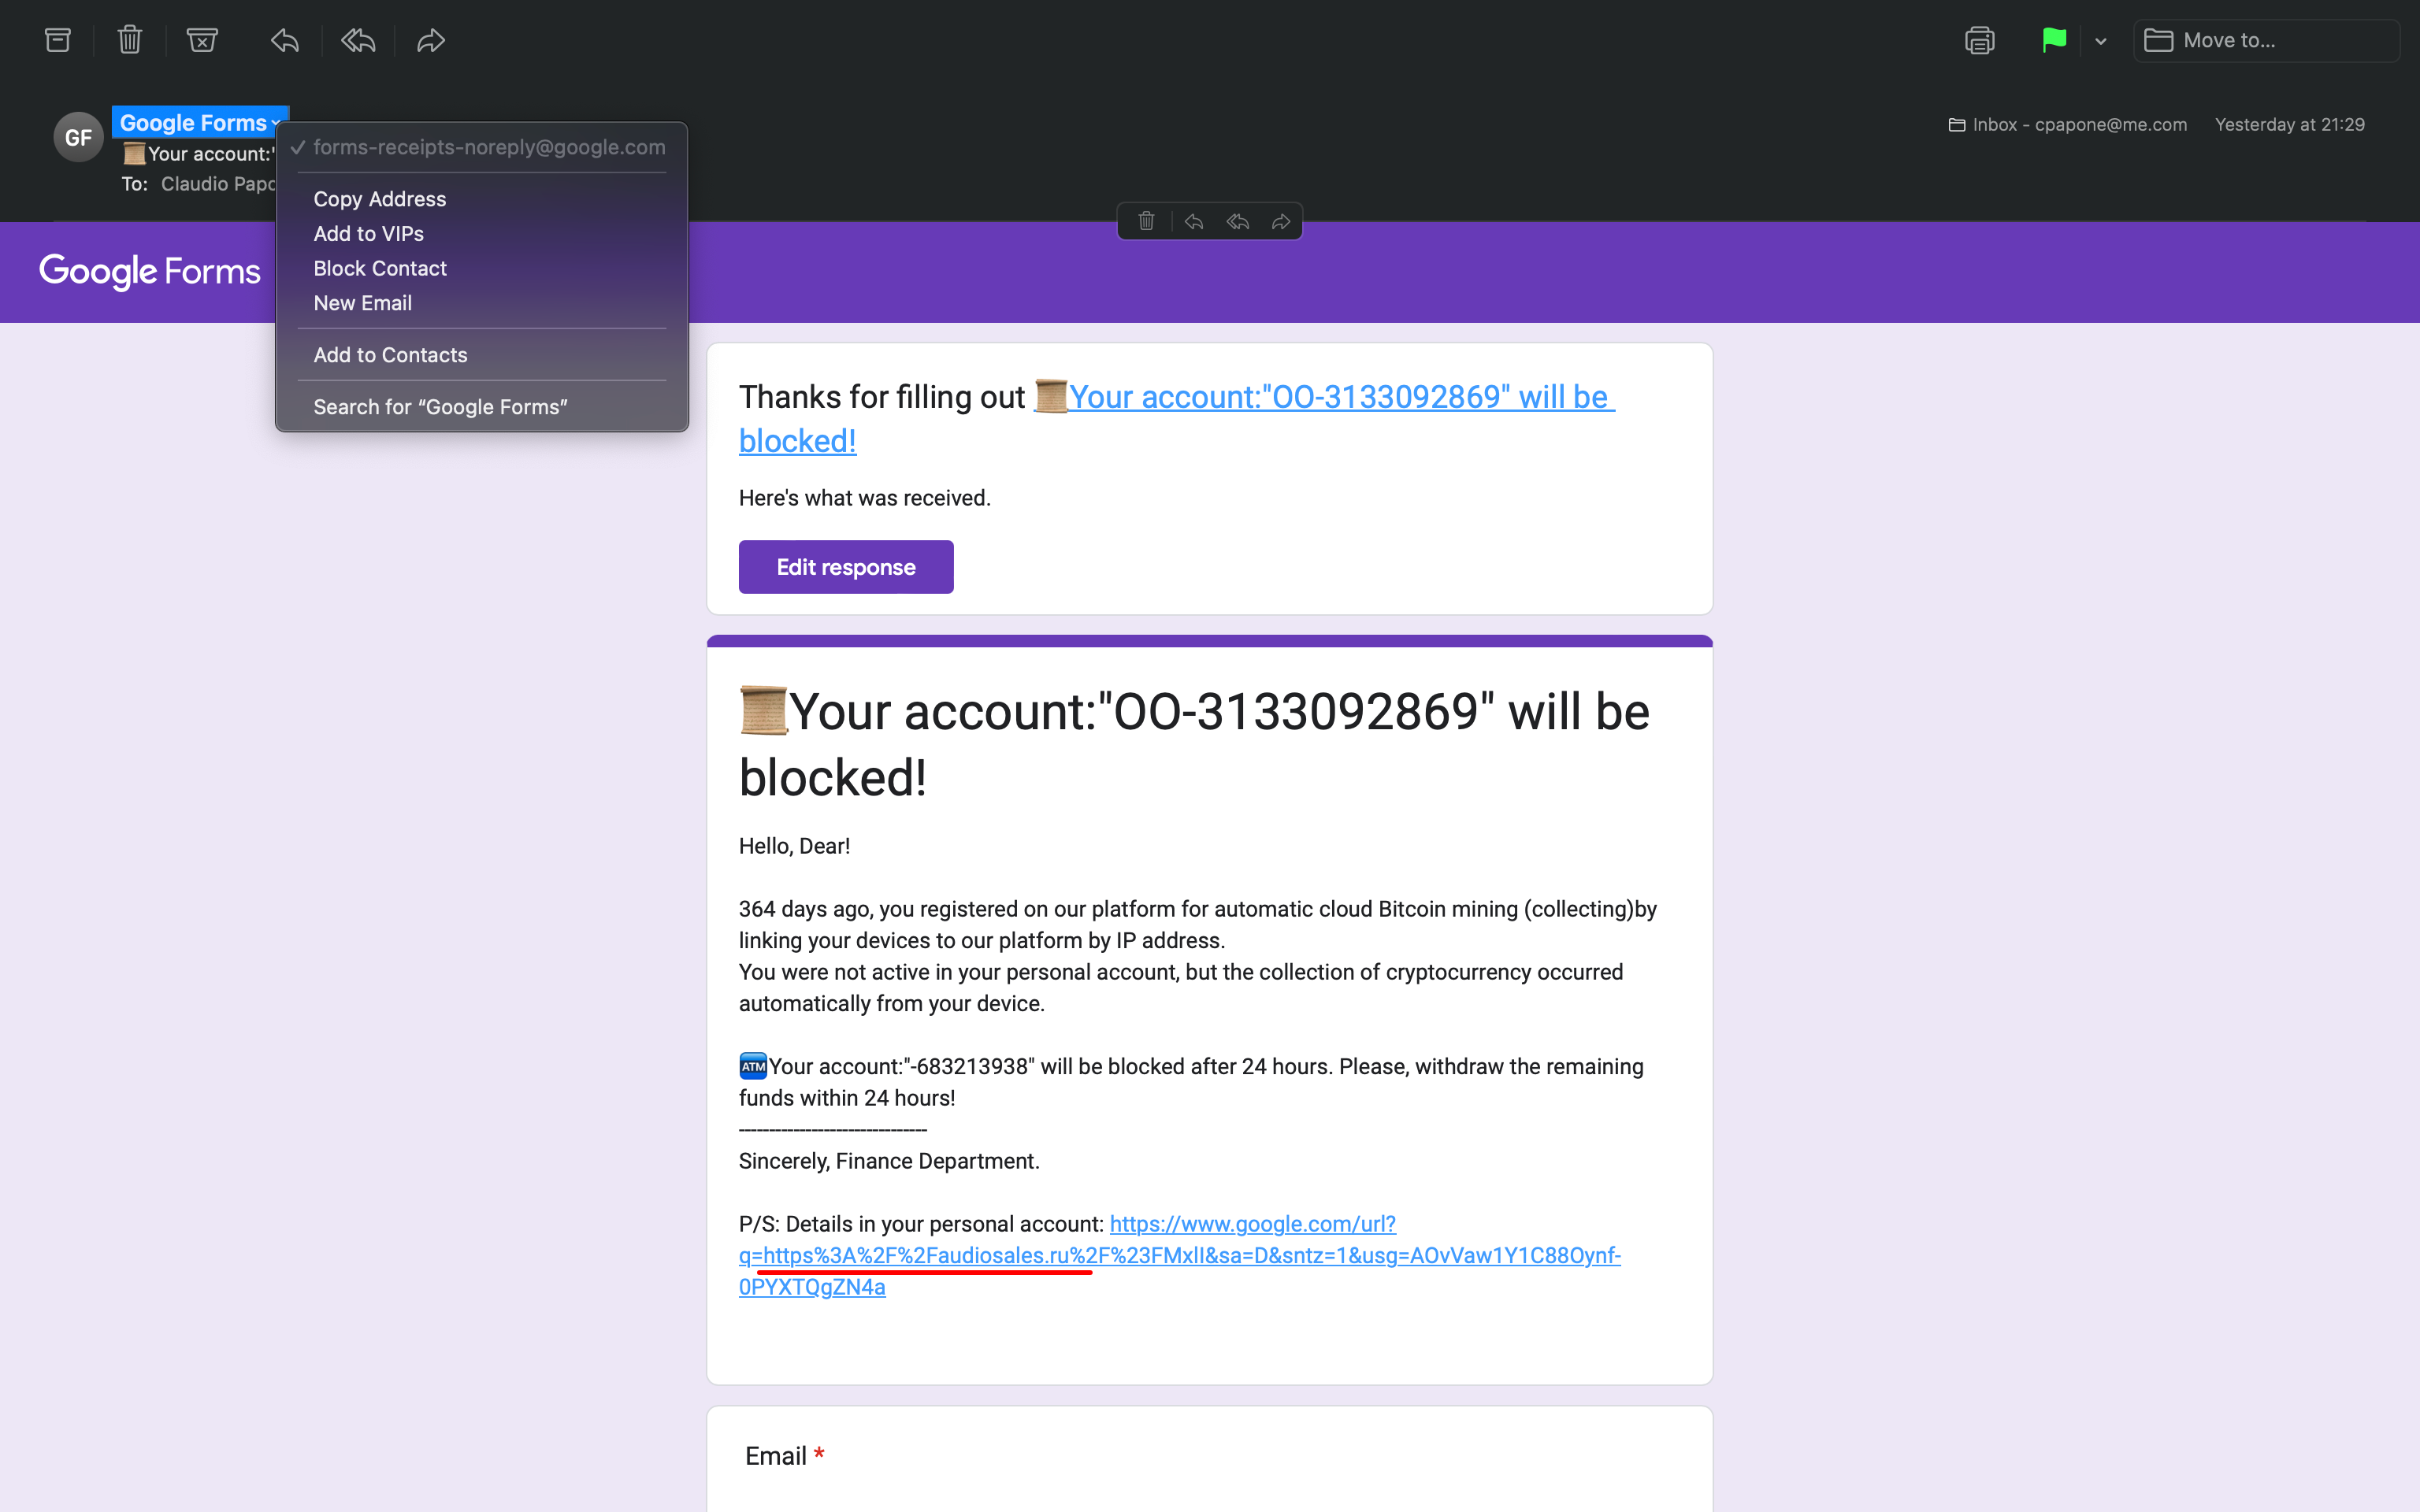Click the suspicious Google redirect URL link
The image size is (2420, 1512).
tap(1178, 1256)
